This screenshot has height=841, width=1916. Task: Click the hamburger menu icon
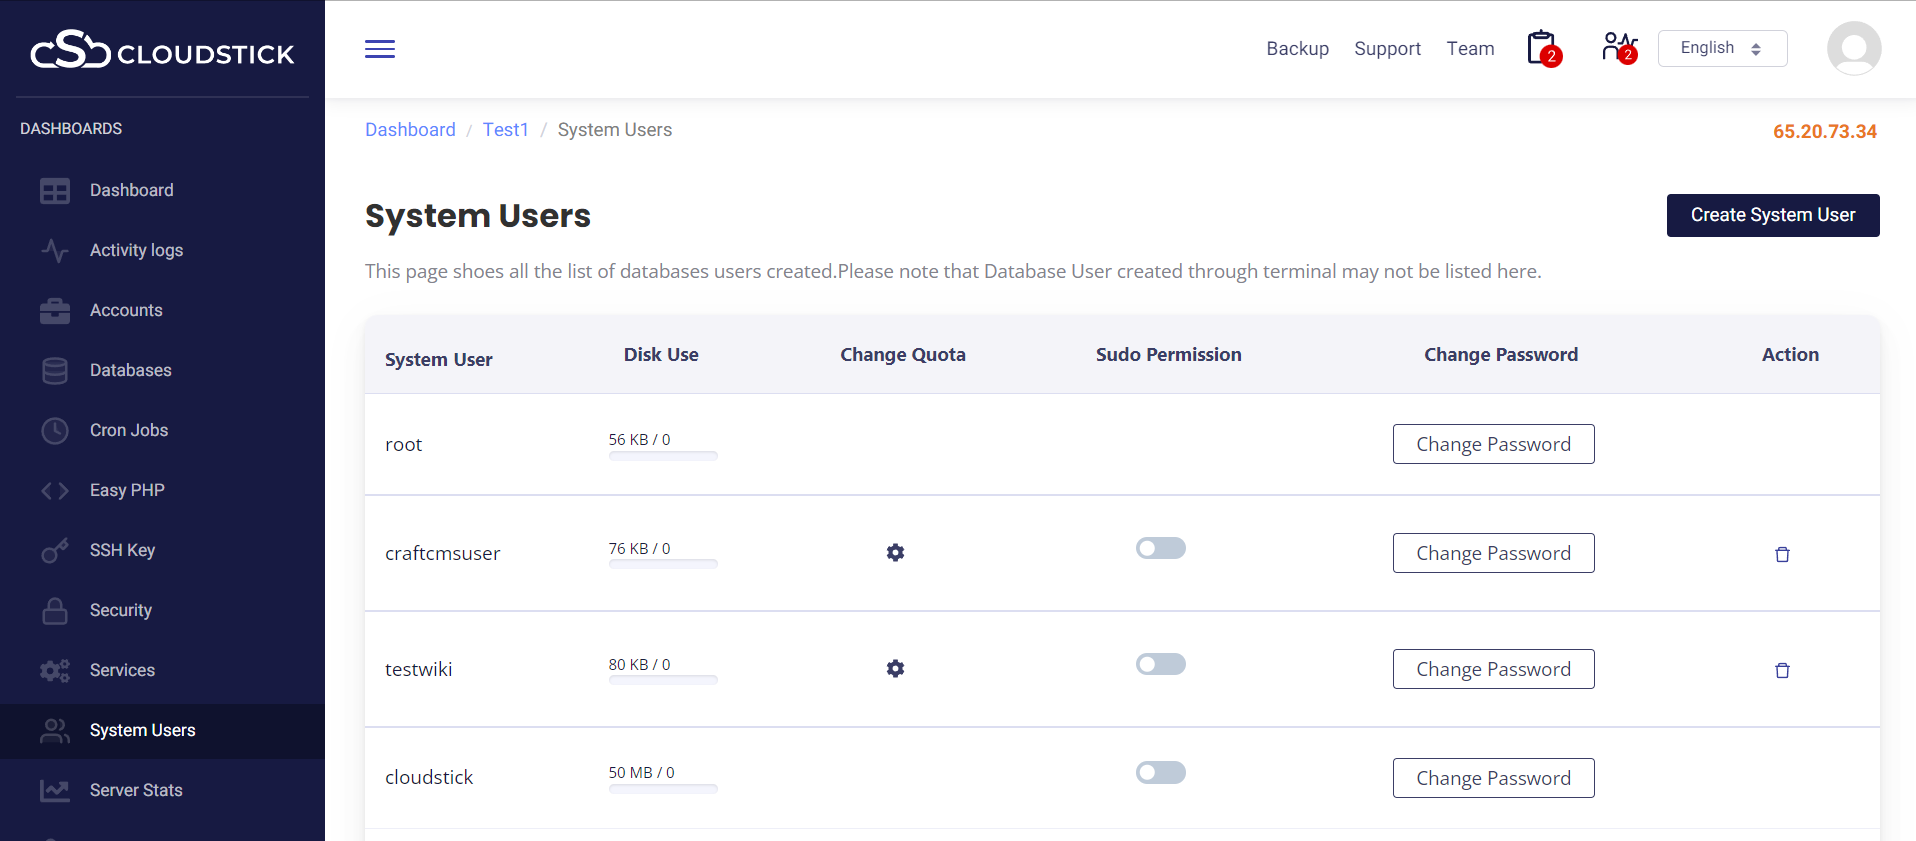(x=380, y=49)
